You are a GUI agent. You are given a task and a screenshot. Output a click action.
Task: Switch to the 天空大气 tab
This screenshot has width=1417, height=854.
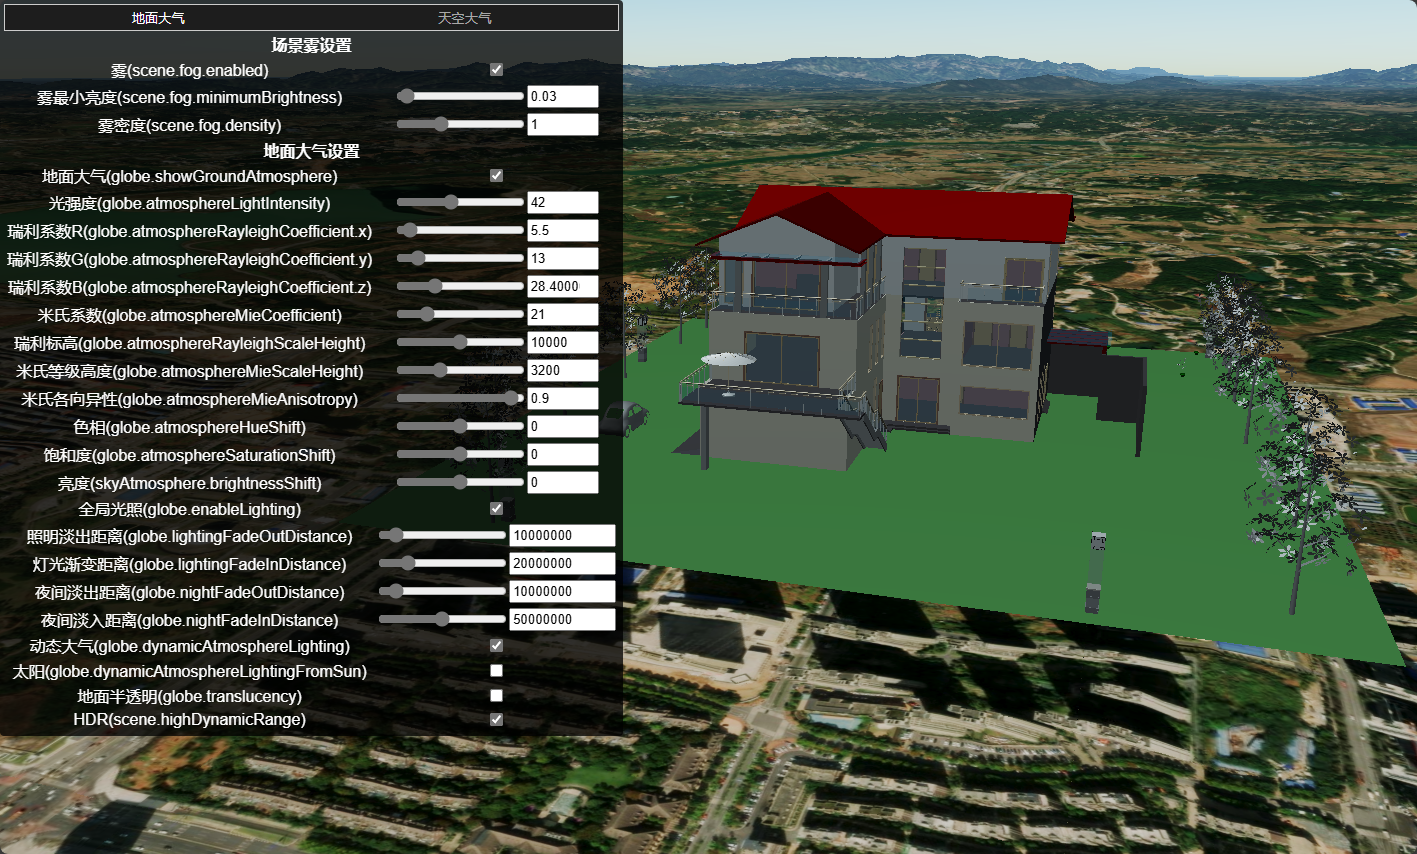click(464, 18)
